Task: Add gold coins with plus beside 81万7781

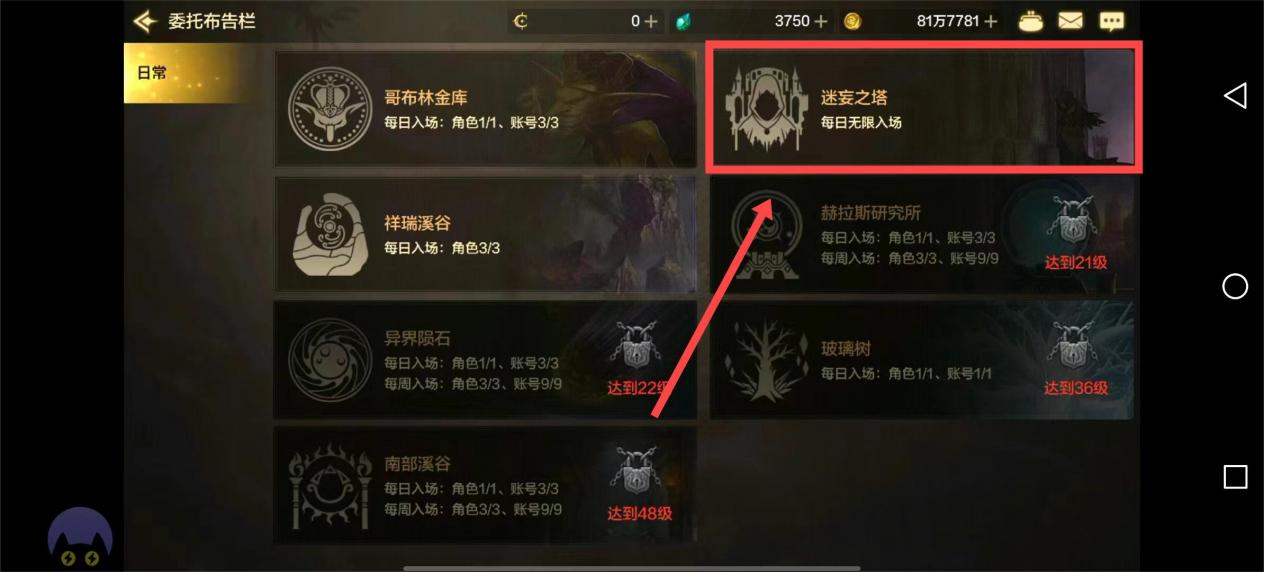Action: pos(991,21)
